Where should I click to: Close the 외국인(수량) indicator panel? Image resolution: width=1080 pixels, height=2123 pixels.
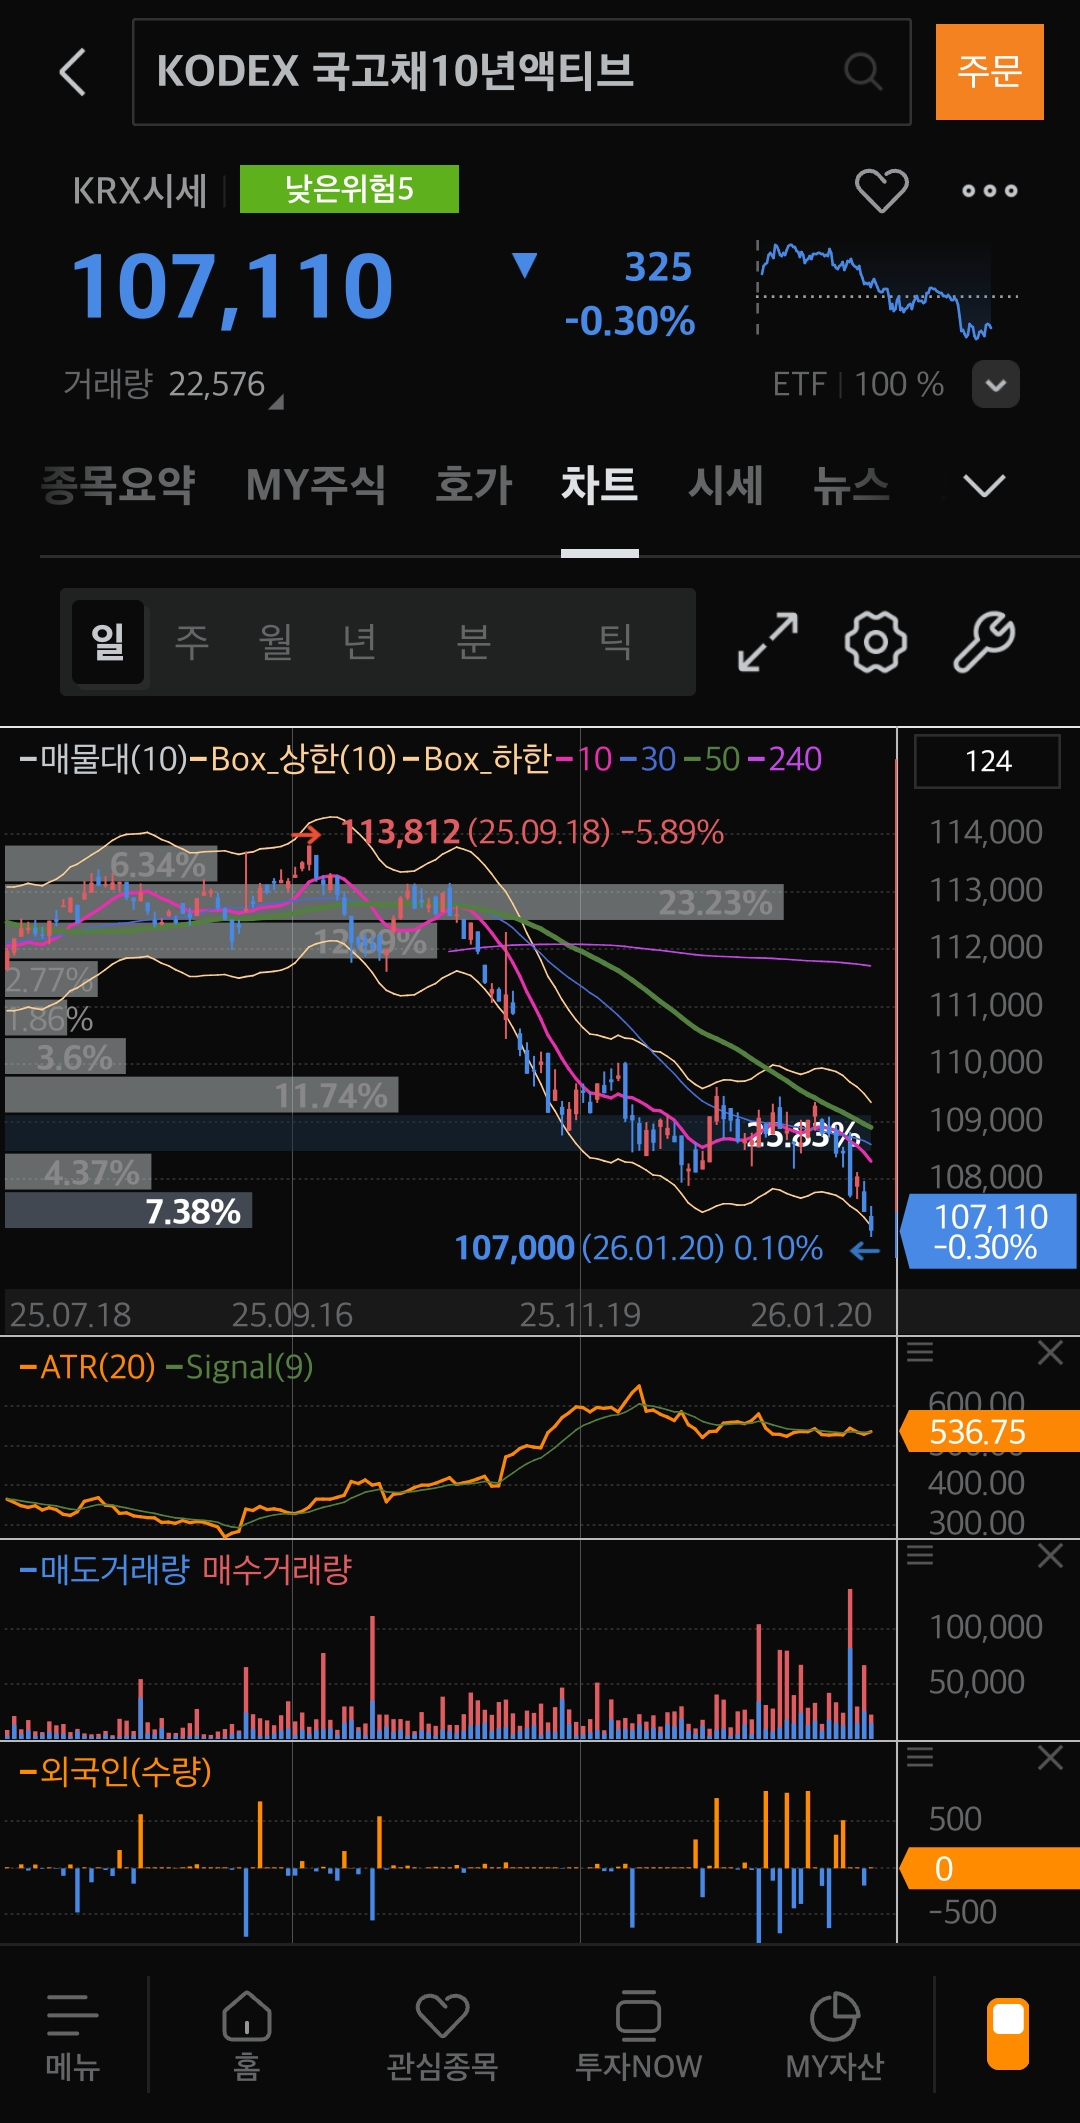[1050, 1757]
